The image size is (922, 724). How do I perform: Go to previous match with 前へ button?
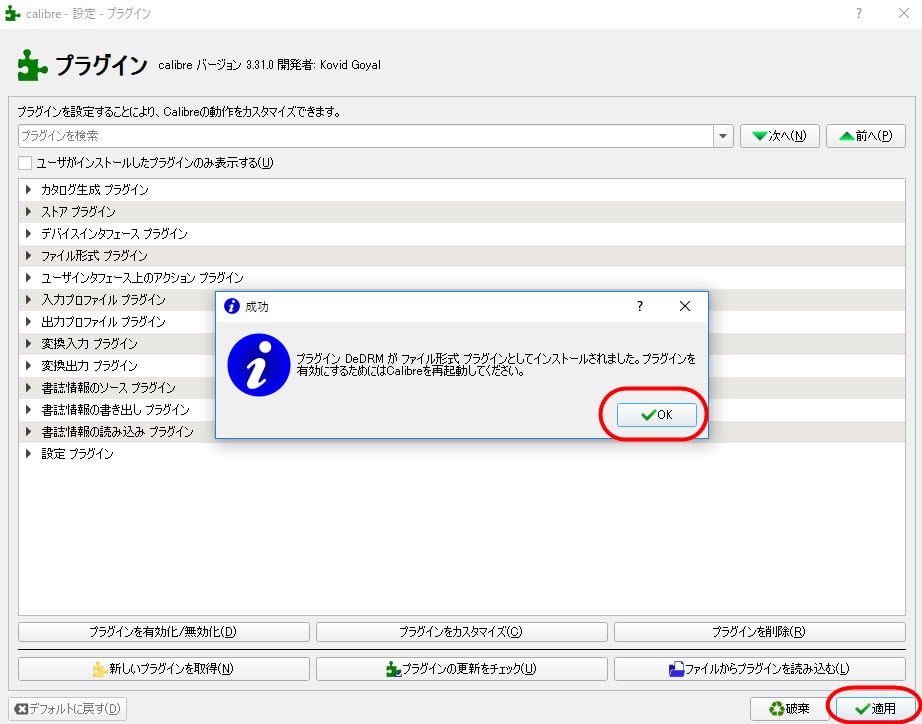(866, 136)
